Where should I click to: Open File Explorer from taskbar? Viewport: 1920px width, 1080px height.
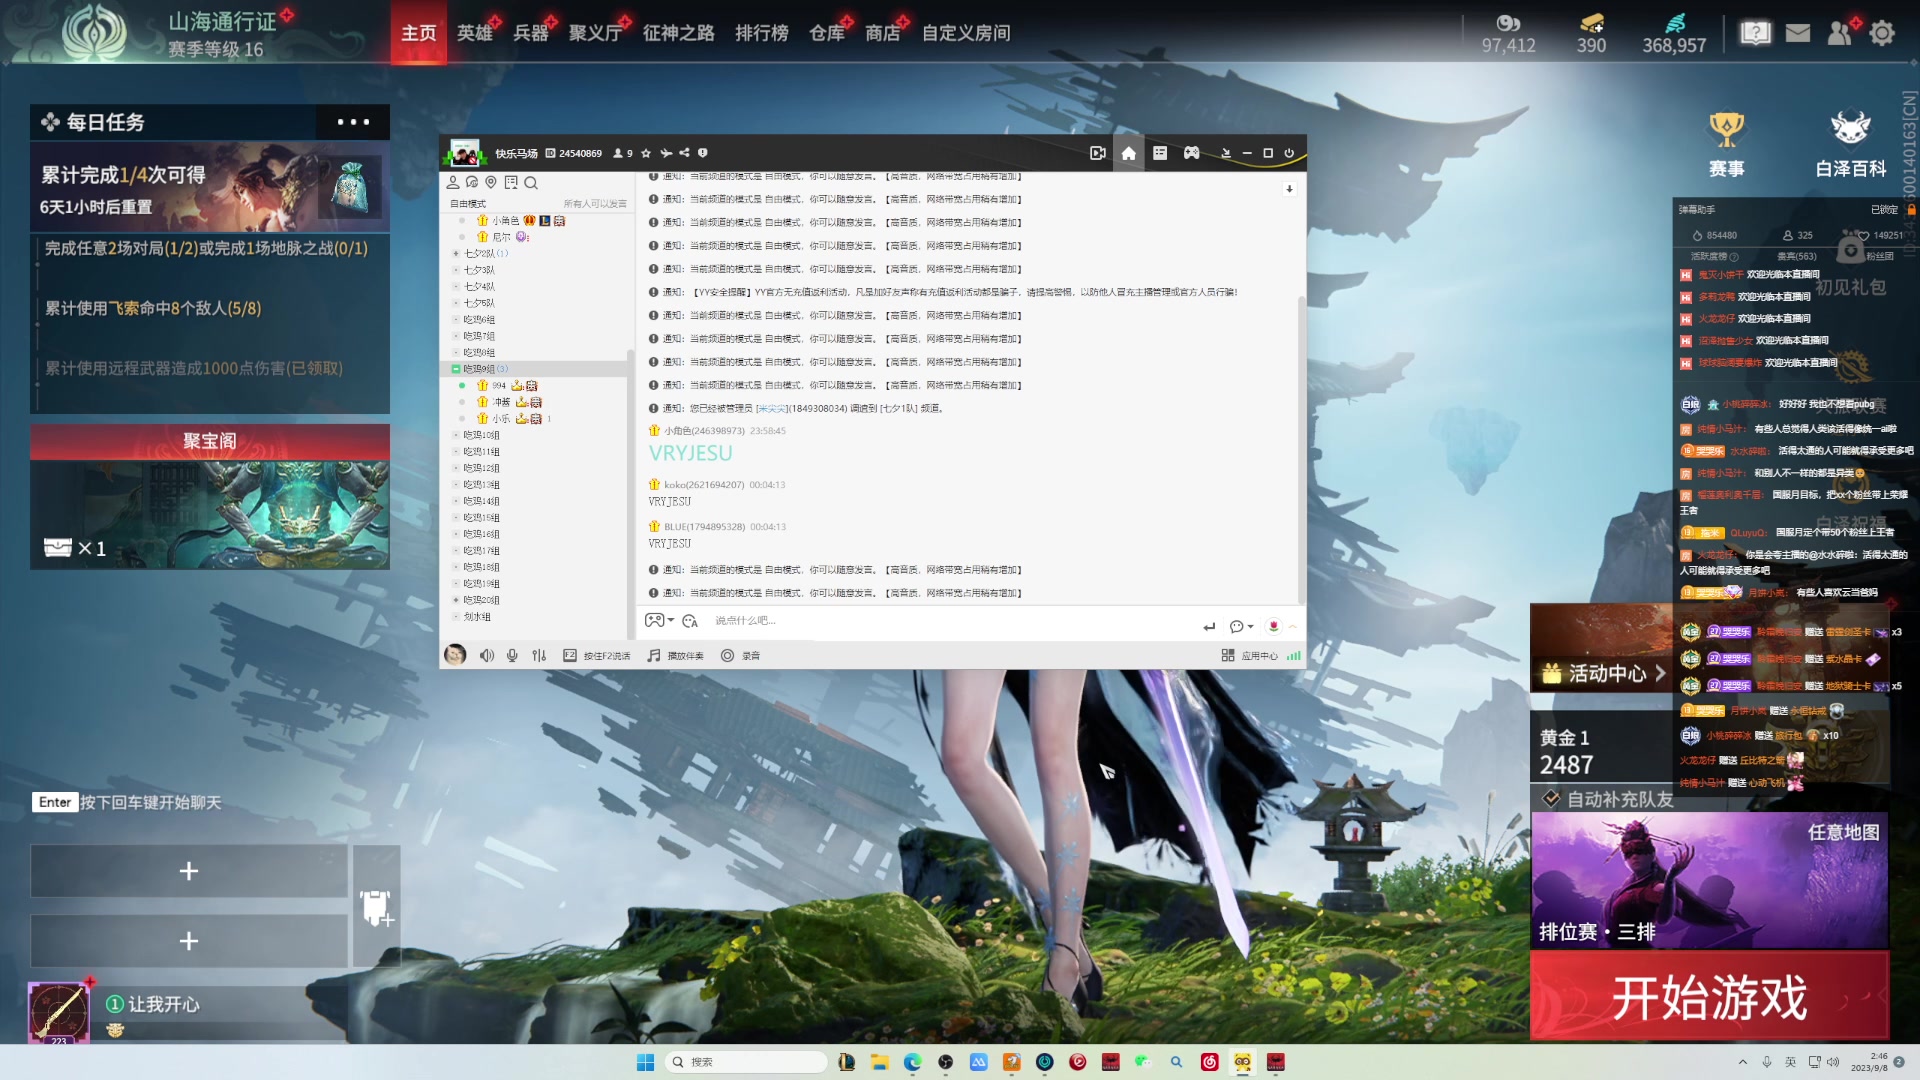tap(879, 1062)
